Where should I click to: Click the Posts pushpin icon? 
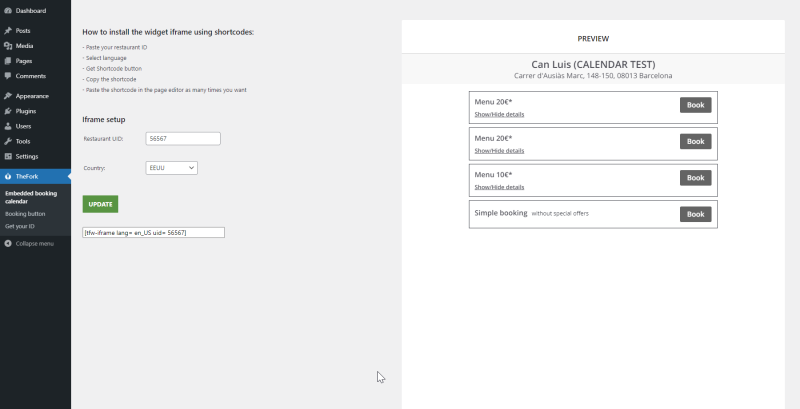tap(8, 31)
